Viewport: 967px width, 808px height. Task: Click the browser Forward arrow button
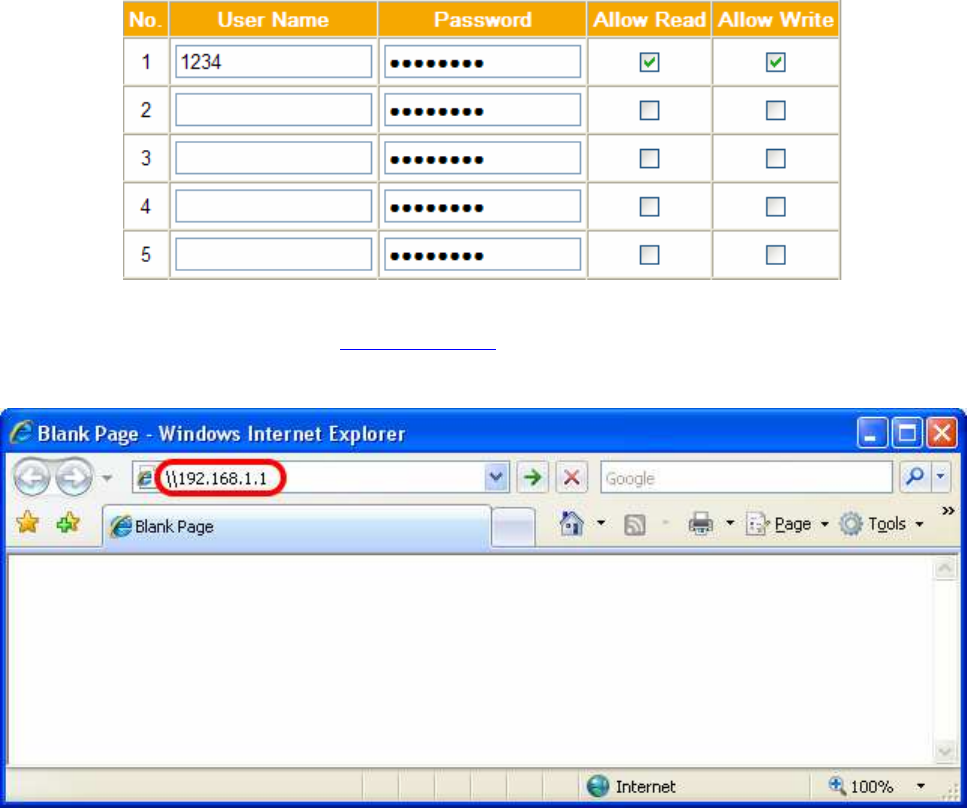[74, 477]
